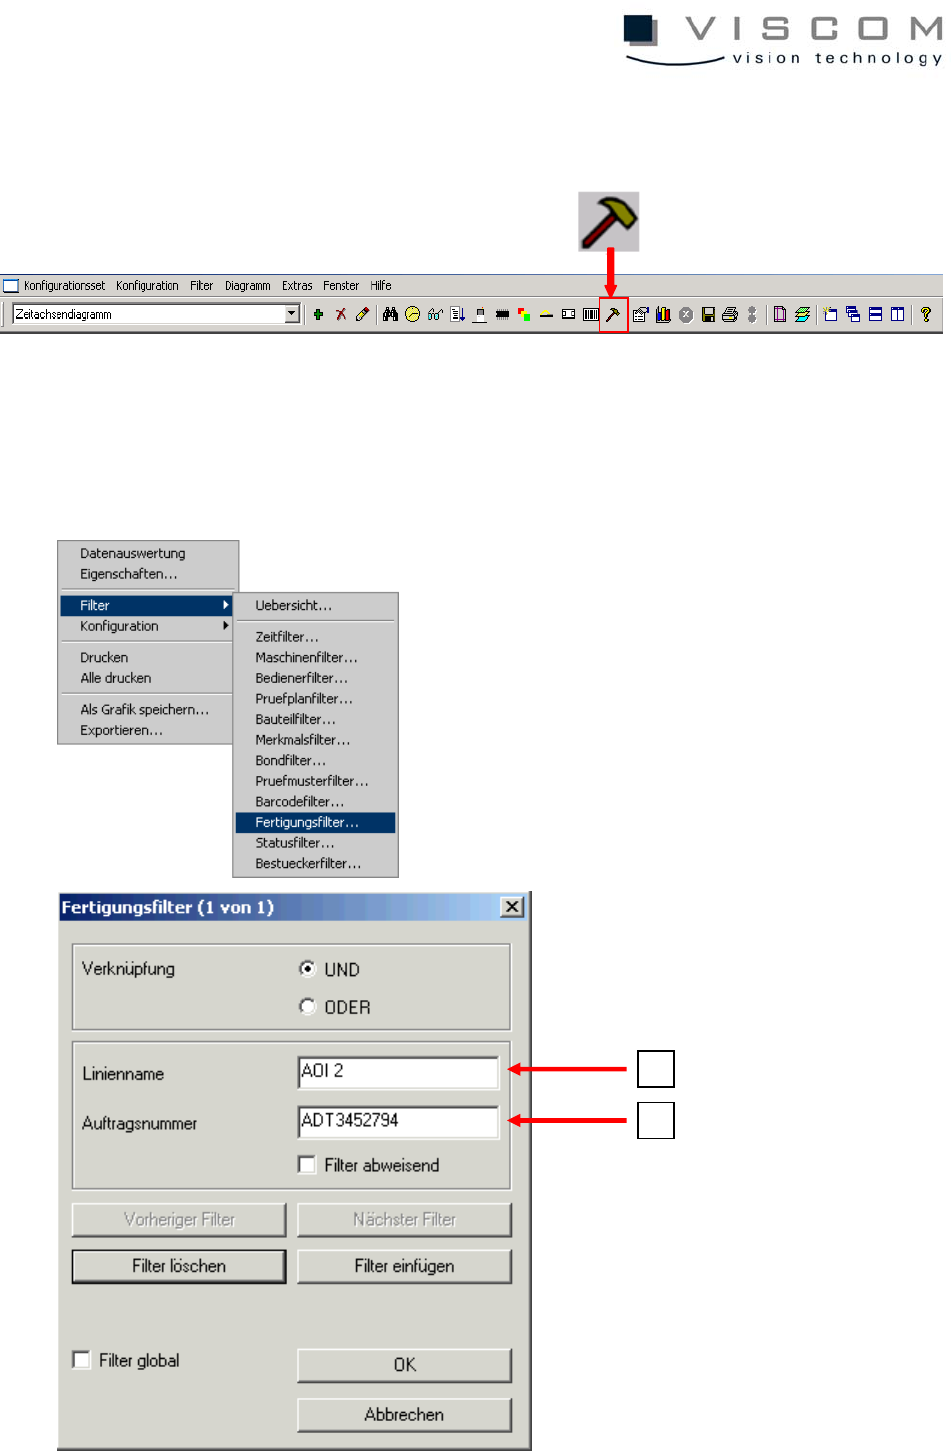Open the Konfiguration menu in menu bar
951x1451 pixels.
point(147,286)
